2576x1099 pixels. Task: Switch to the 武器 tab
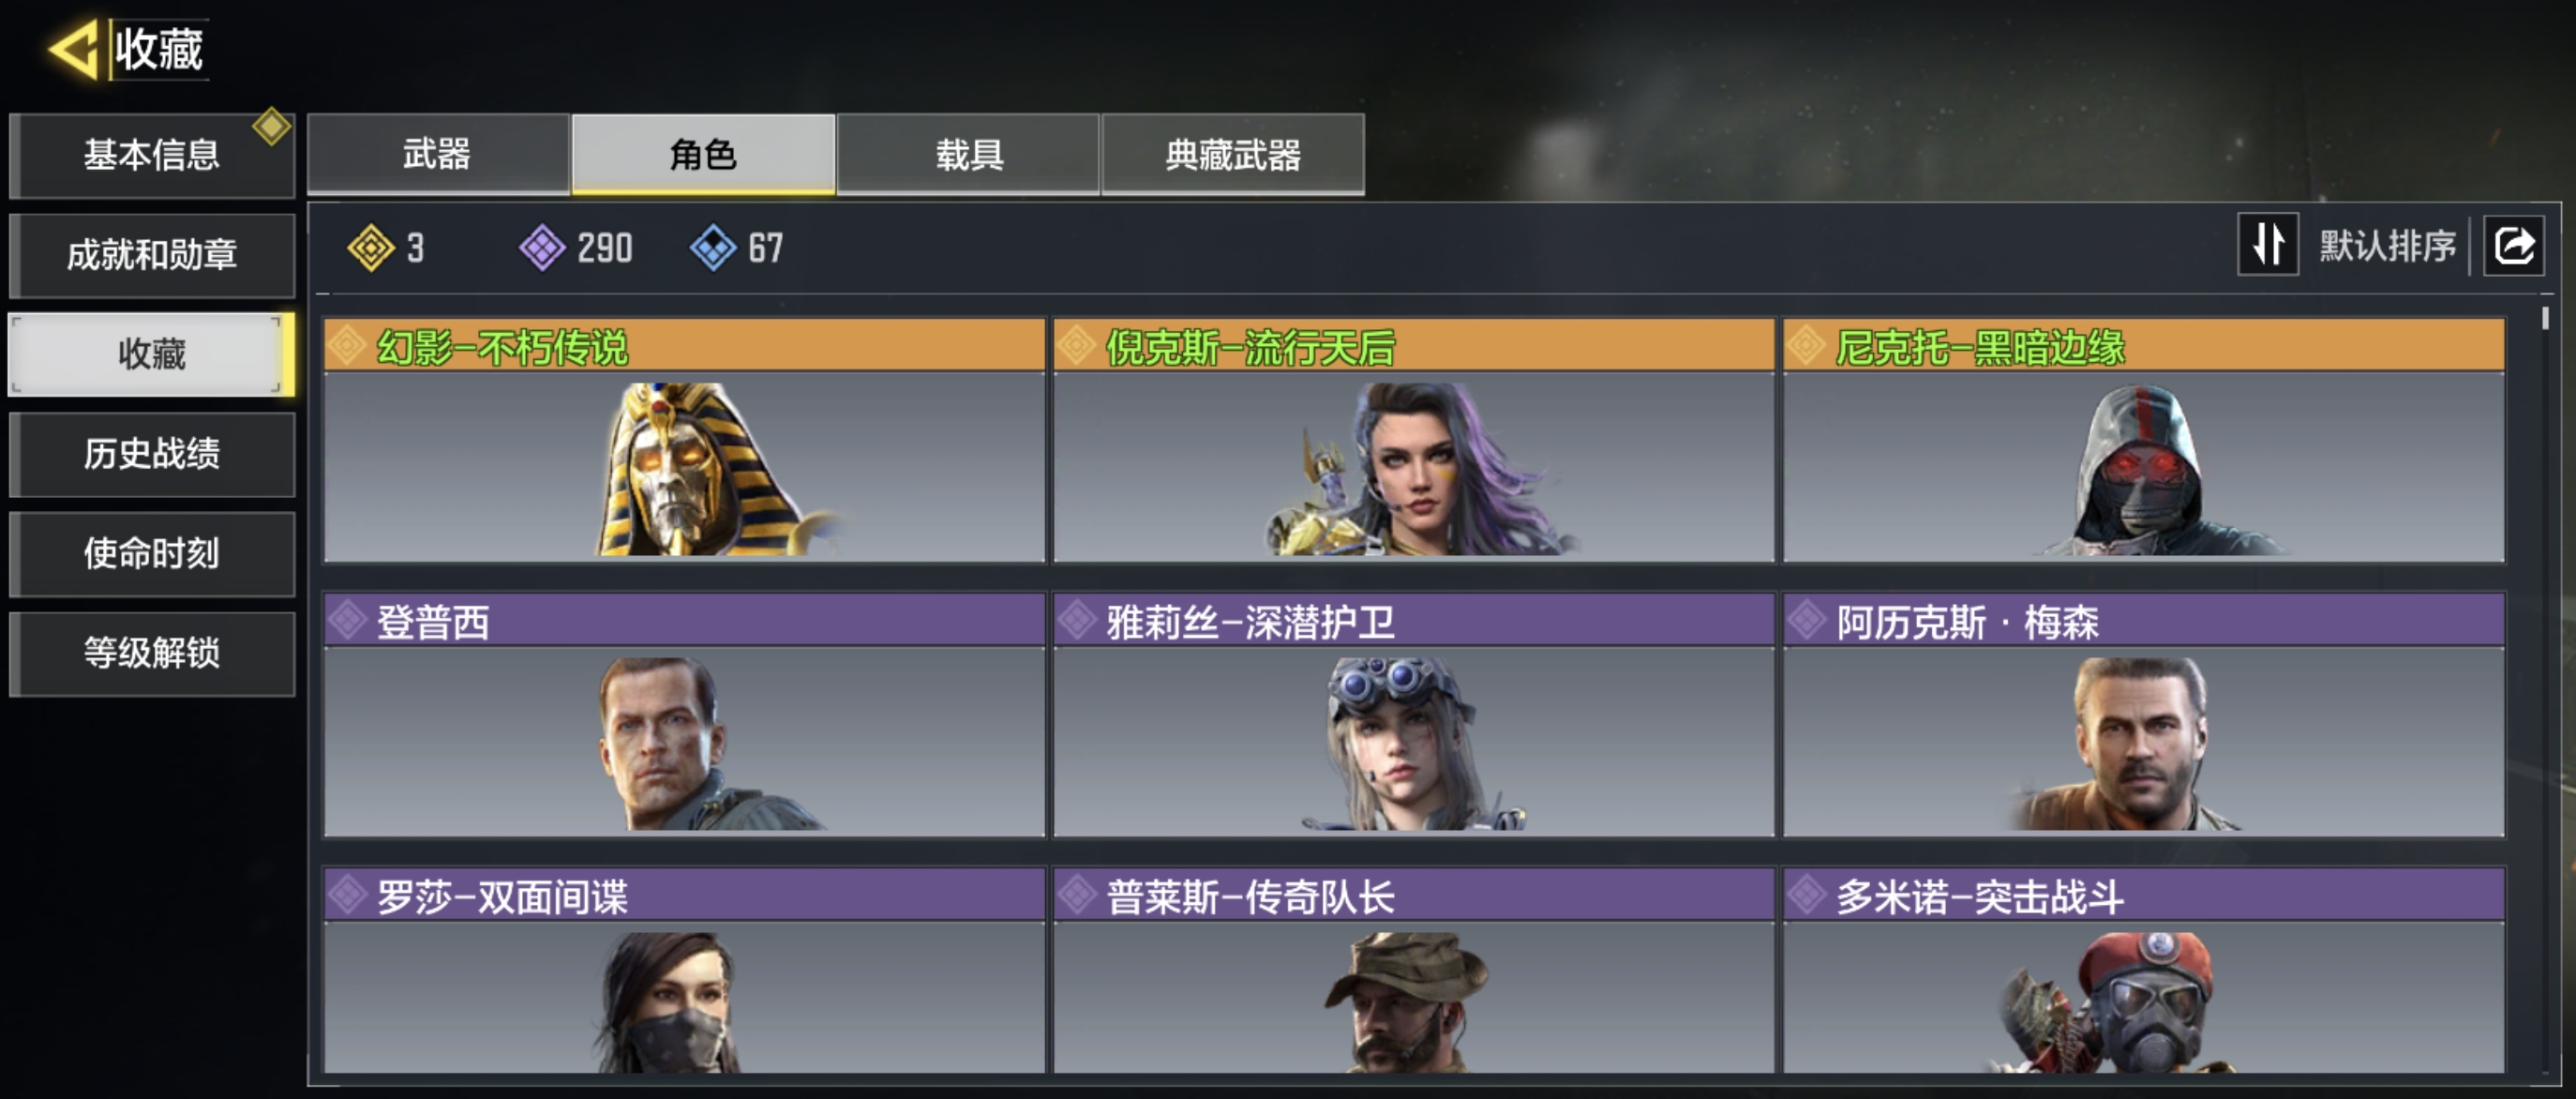438,154
